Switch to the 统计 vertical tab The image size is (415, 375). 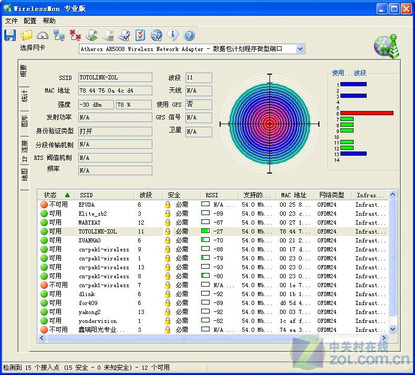click(x=25, y=96)
